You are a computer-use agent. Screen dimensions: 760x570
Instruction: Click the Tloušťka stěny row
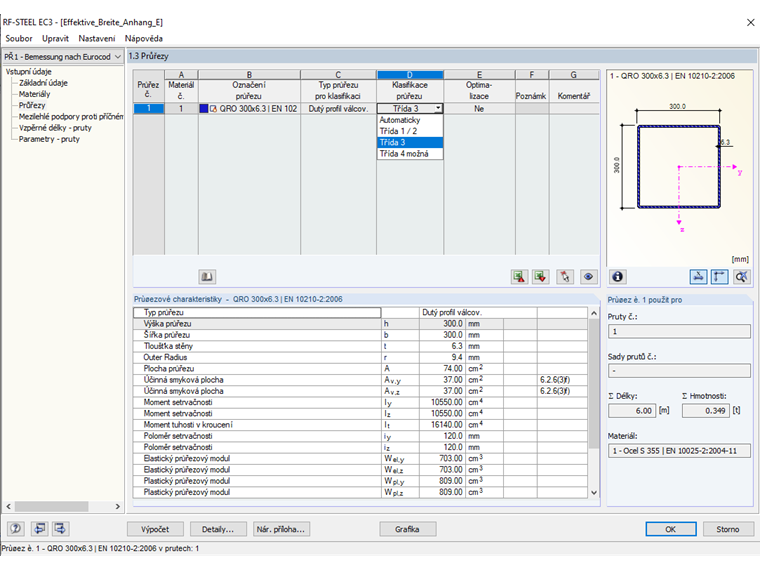[360, 346]
